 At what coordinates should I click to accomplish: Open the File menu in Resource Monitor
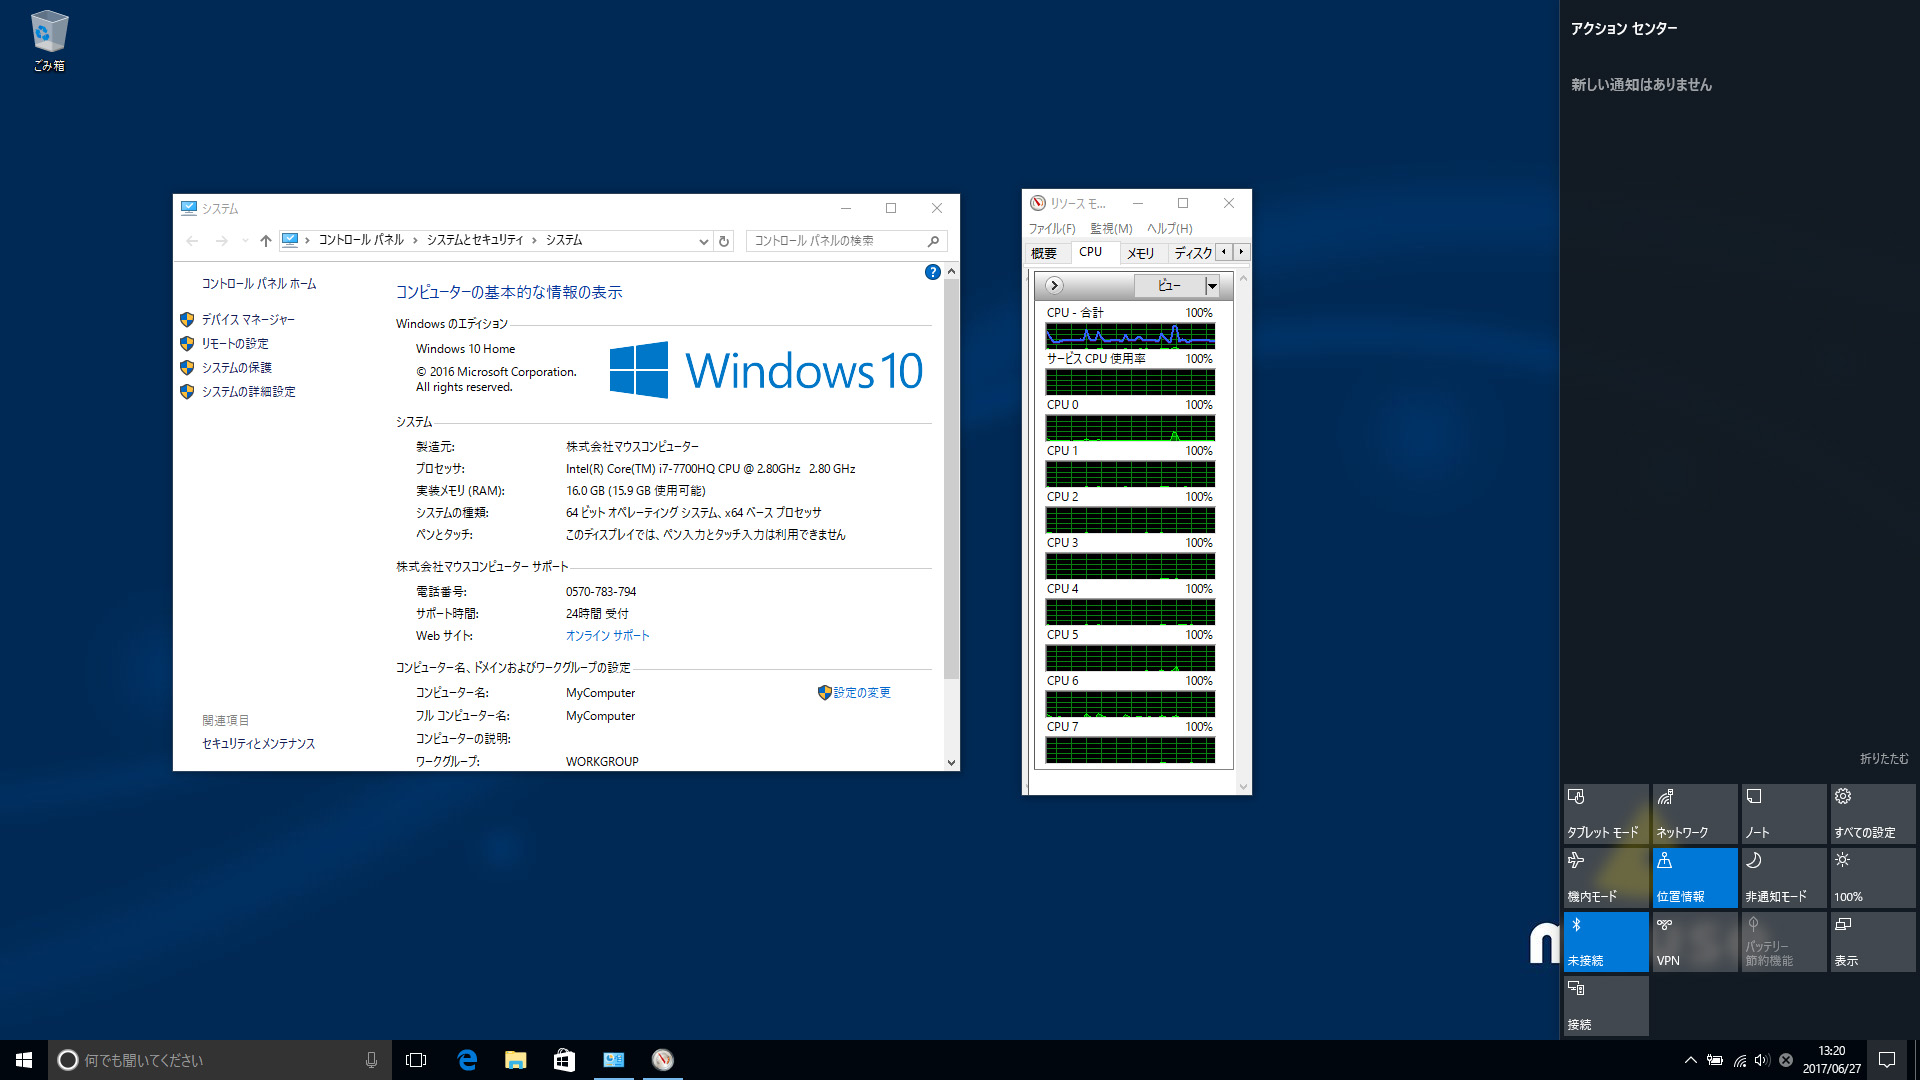coord(1051,229)
